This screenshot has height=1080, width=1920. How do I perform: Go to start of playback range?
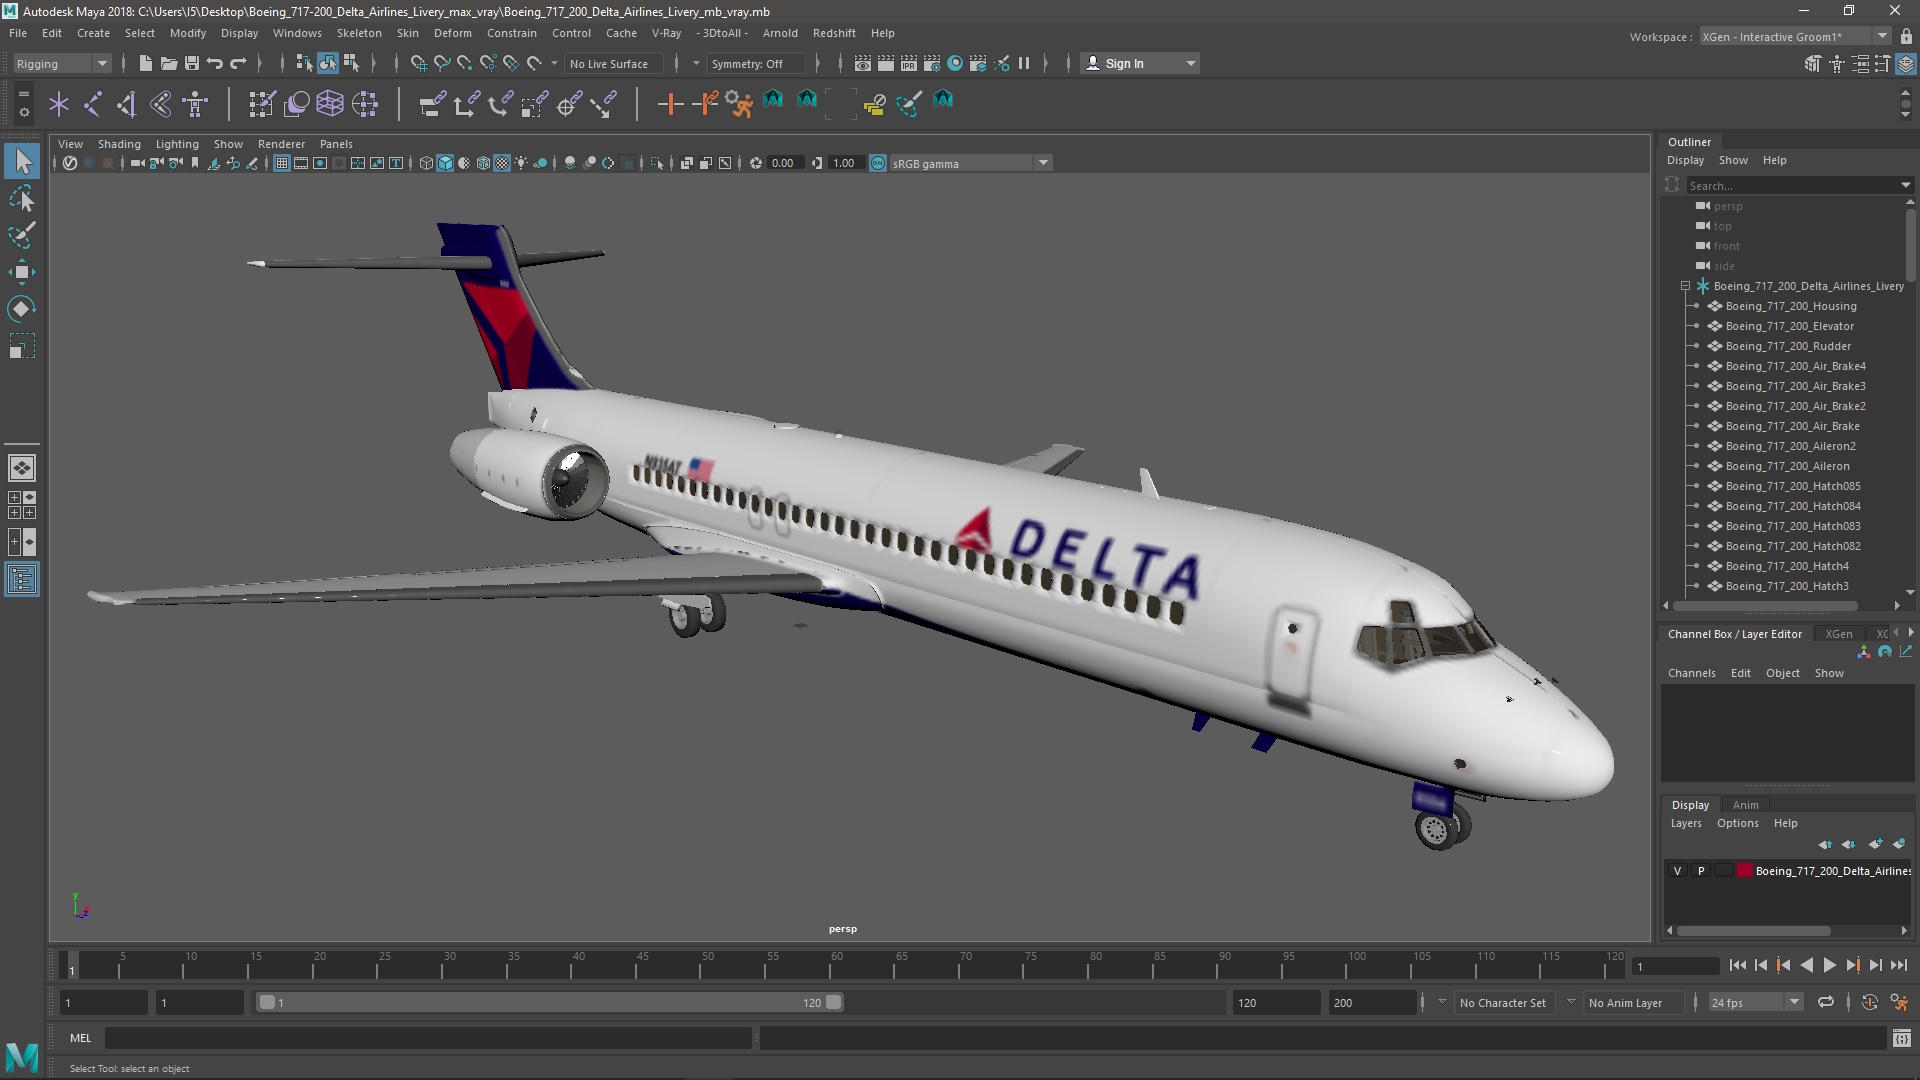coord(1737,965)
